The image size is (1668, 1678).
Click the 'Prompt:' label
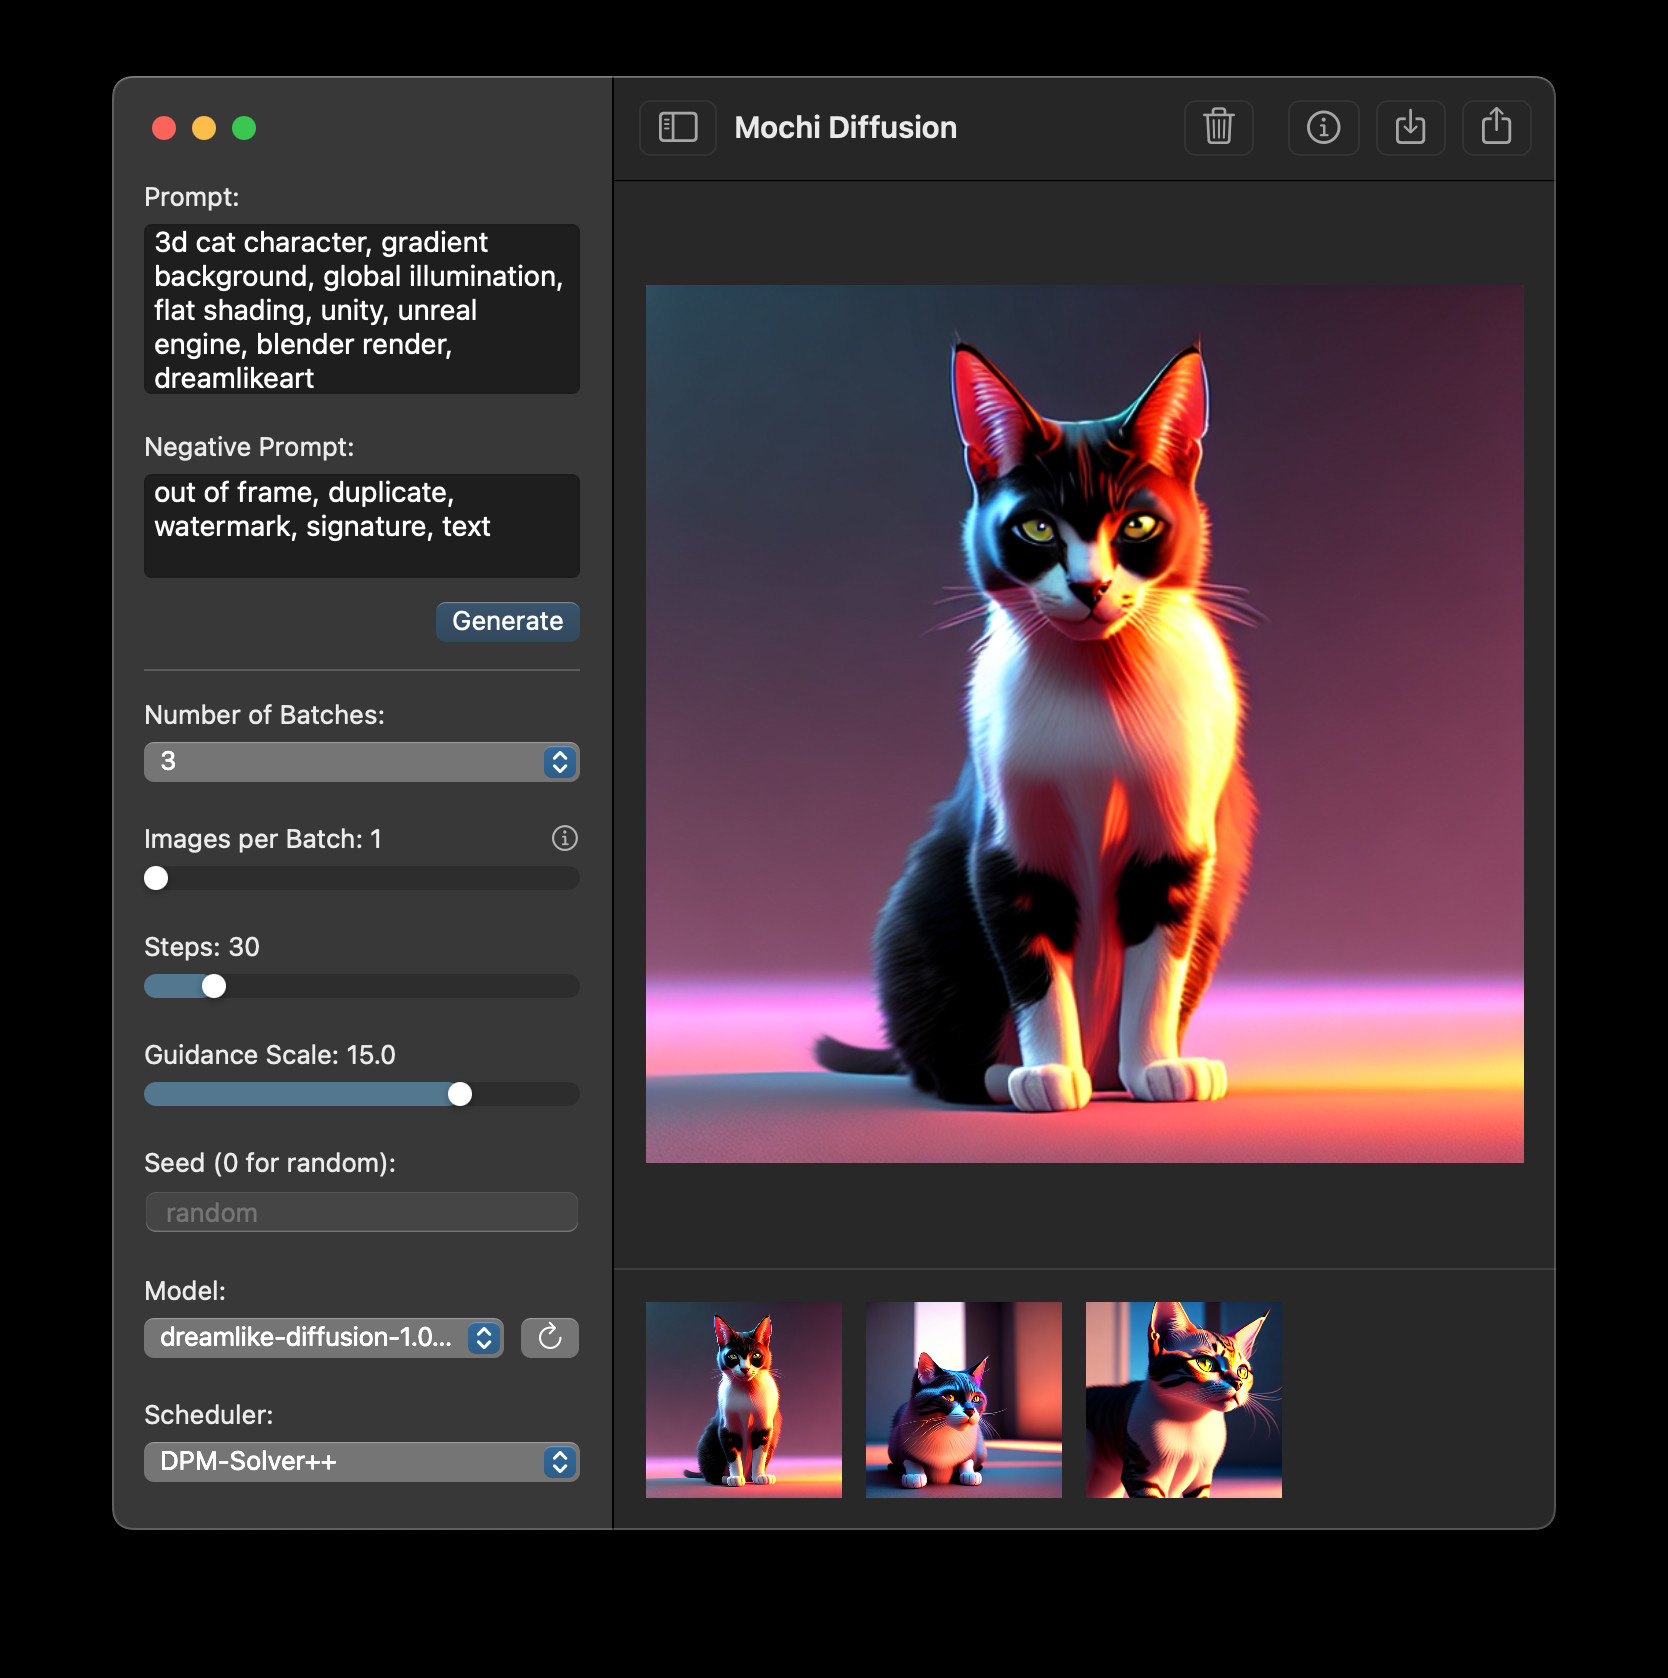coord(192,197)
